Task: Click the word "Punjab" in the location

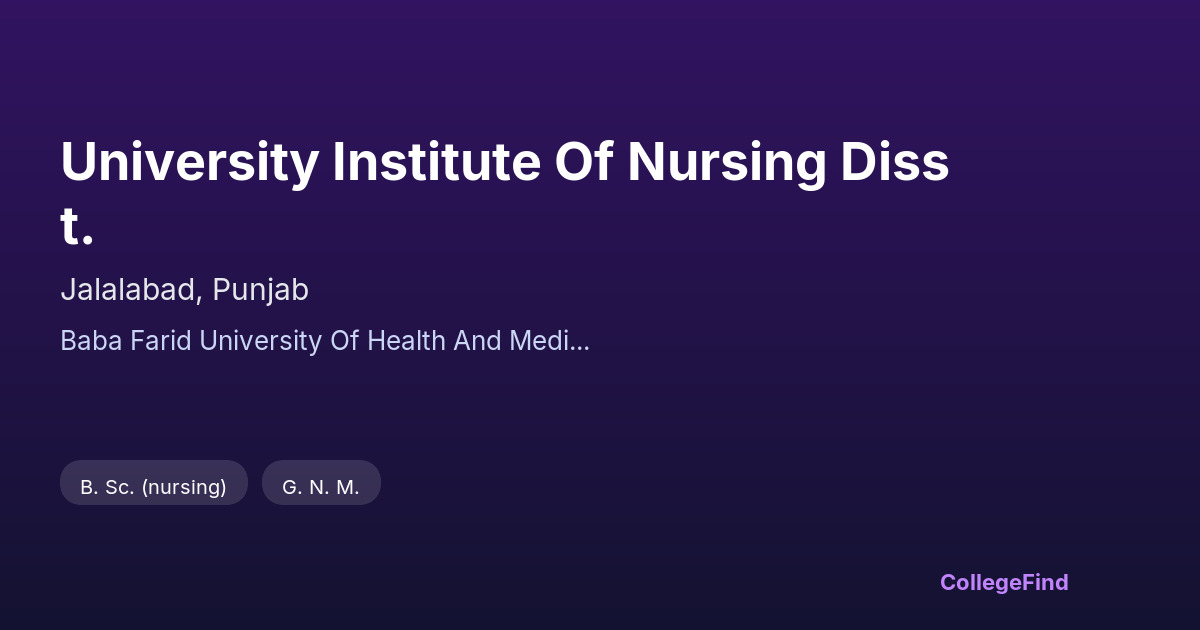Action: [x=260, y=290]
